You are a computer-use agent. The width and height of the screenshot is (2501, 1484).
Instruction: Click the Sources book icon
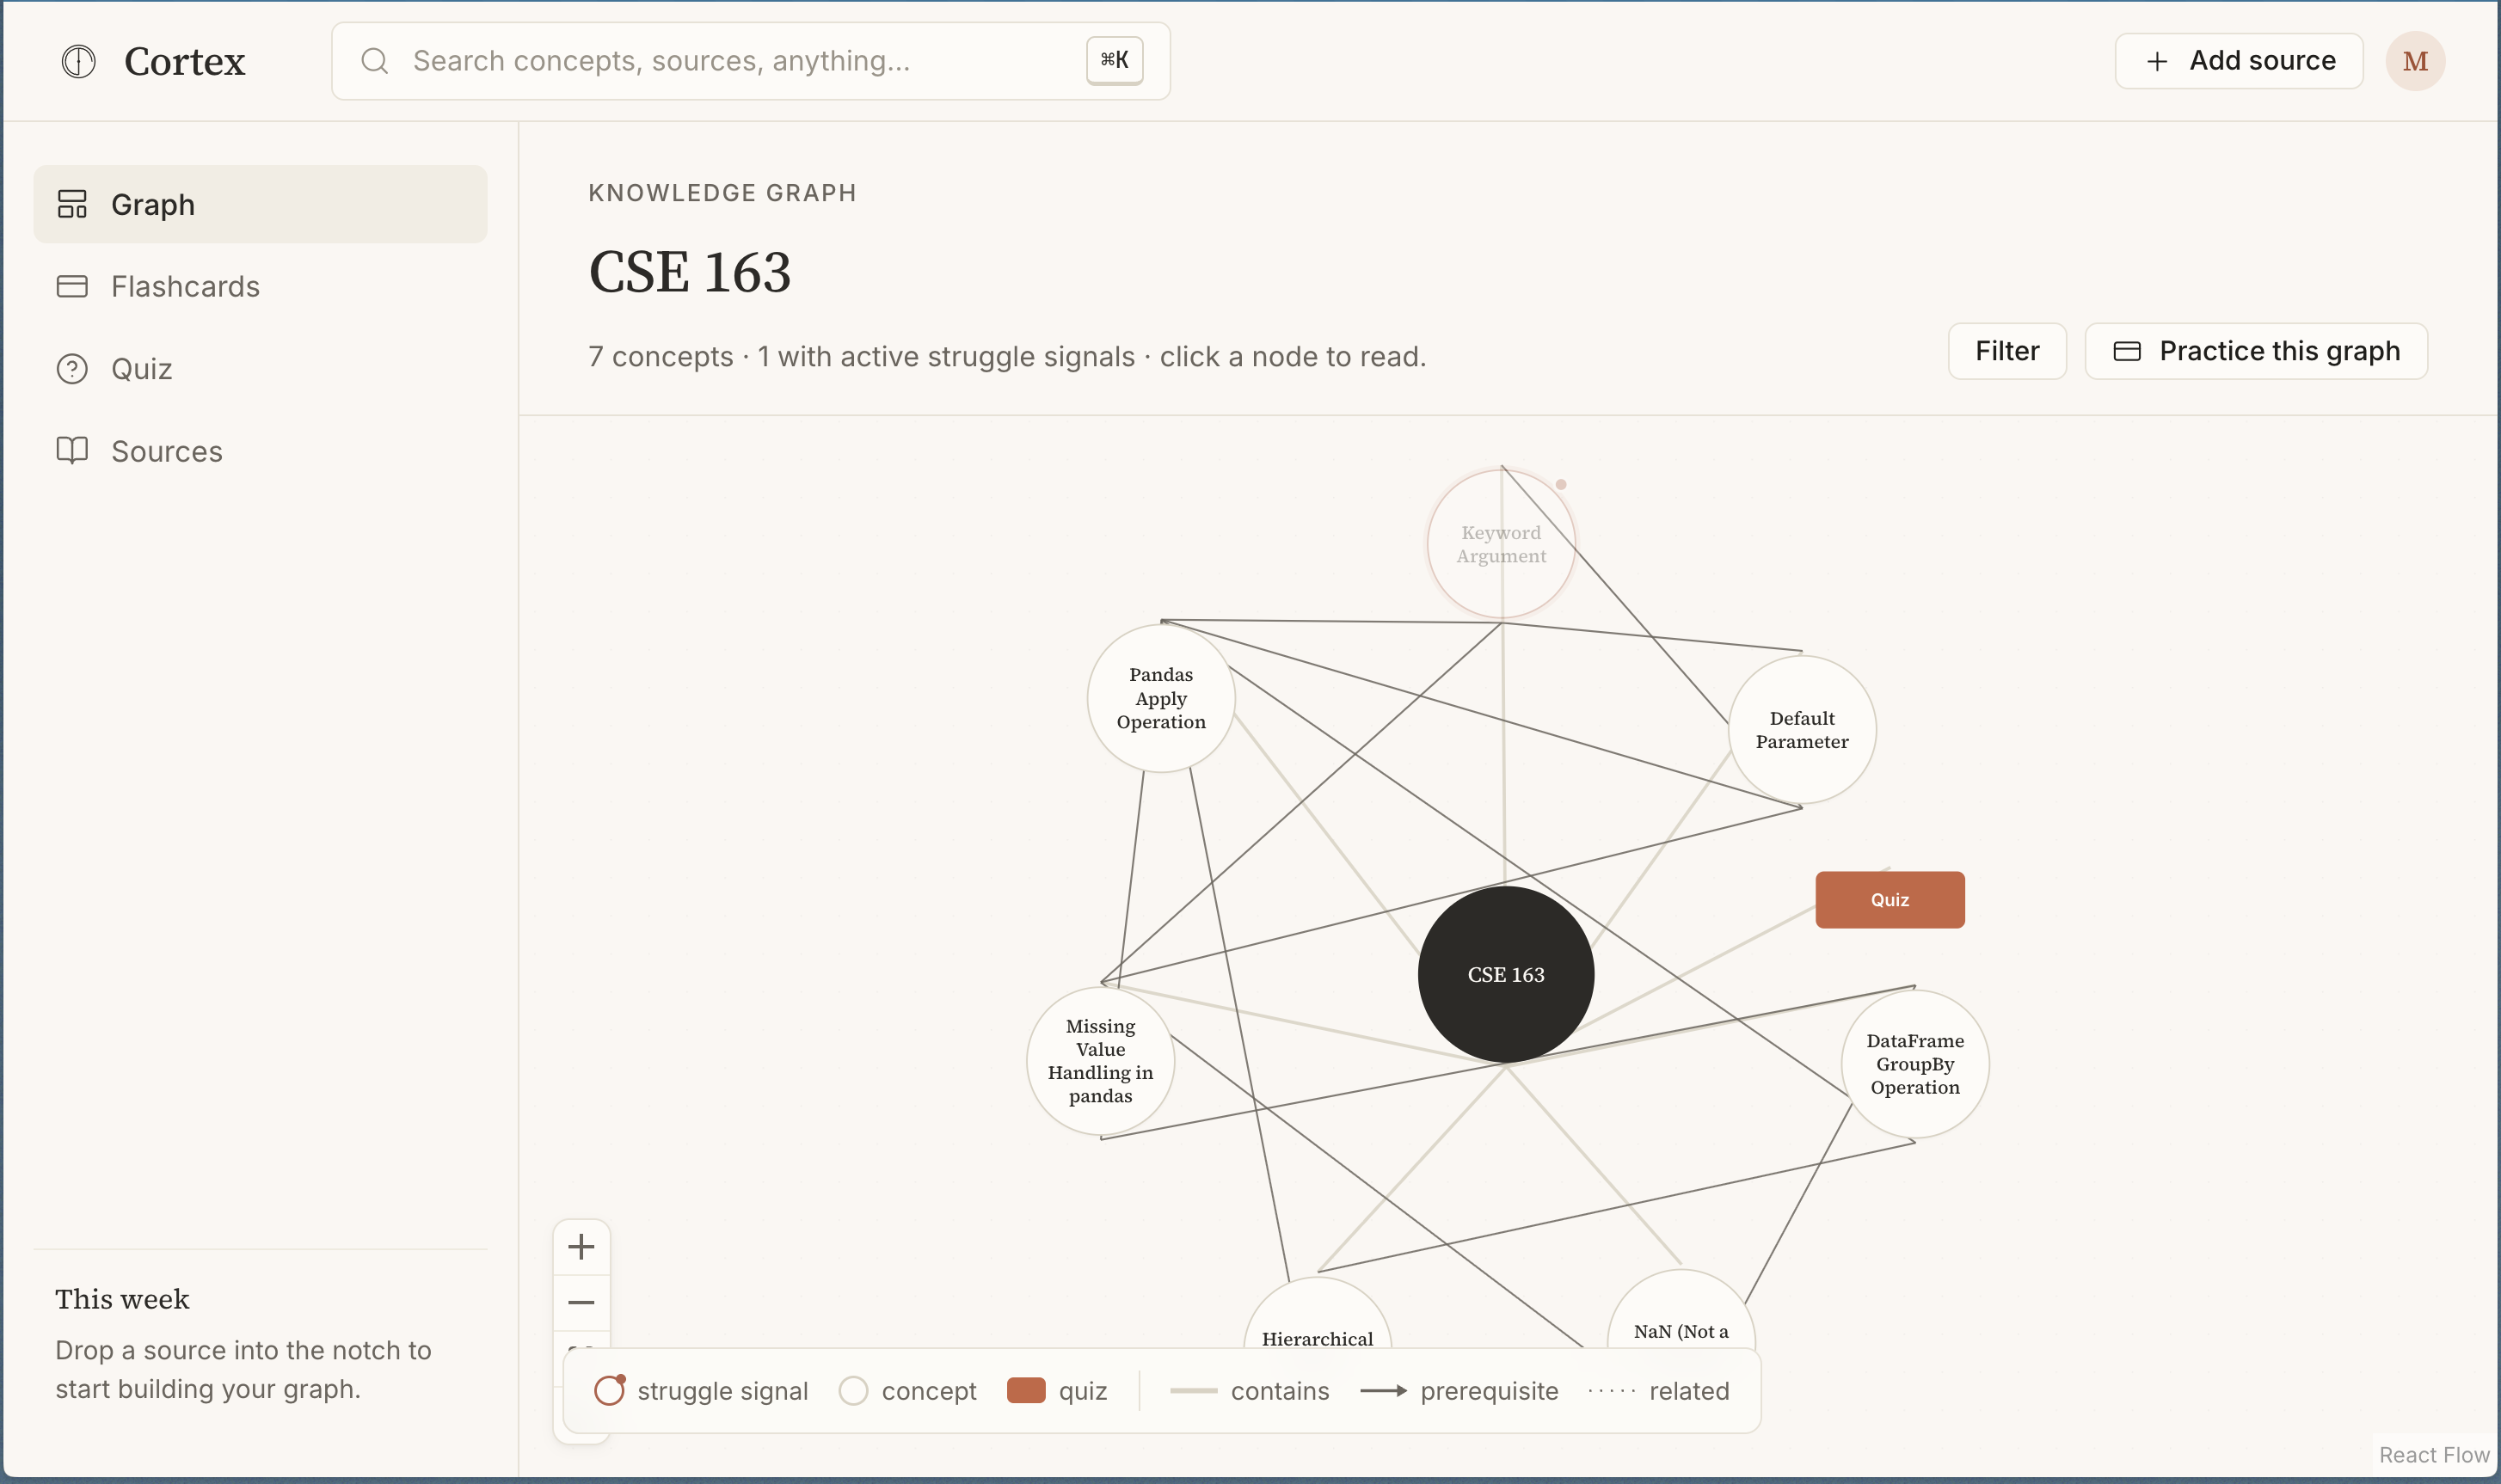tap(72, 451)
